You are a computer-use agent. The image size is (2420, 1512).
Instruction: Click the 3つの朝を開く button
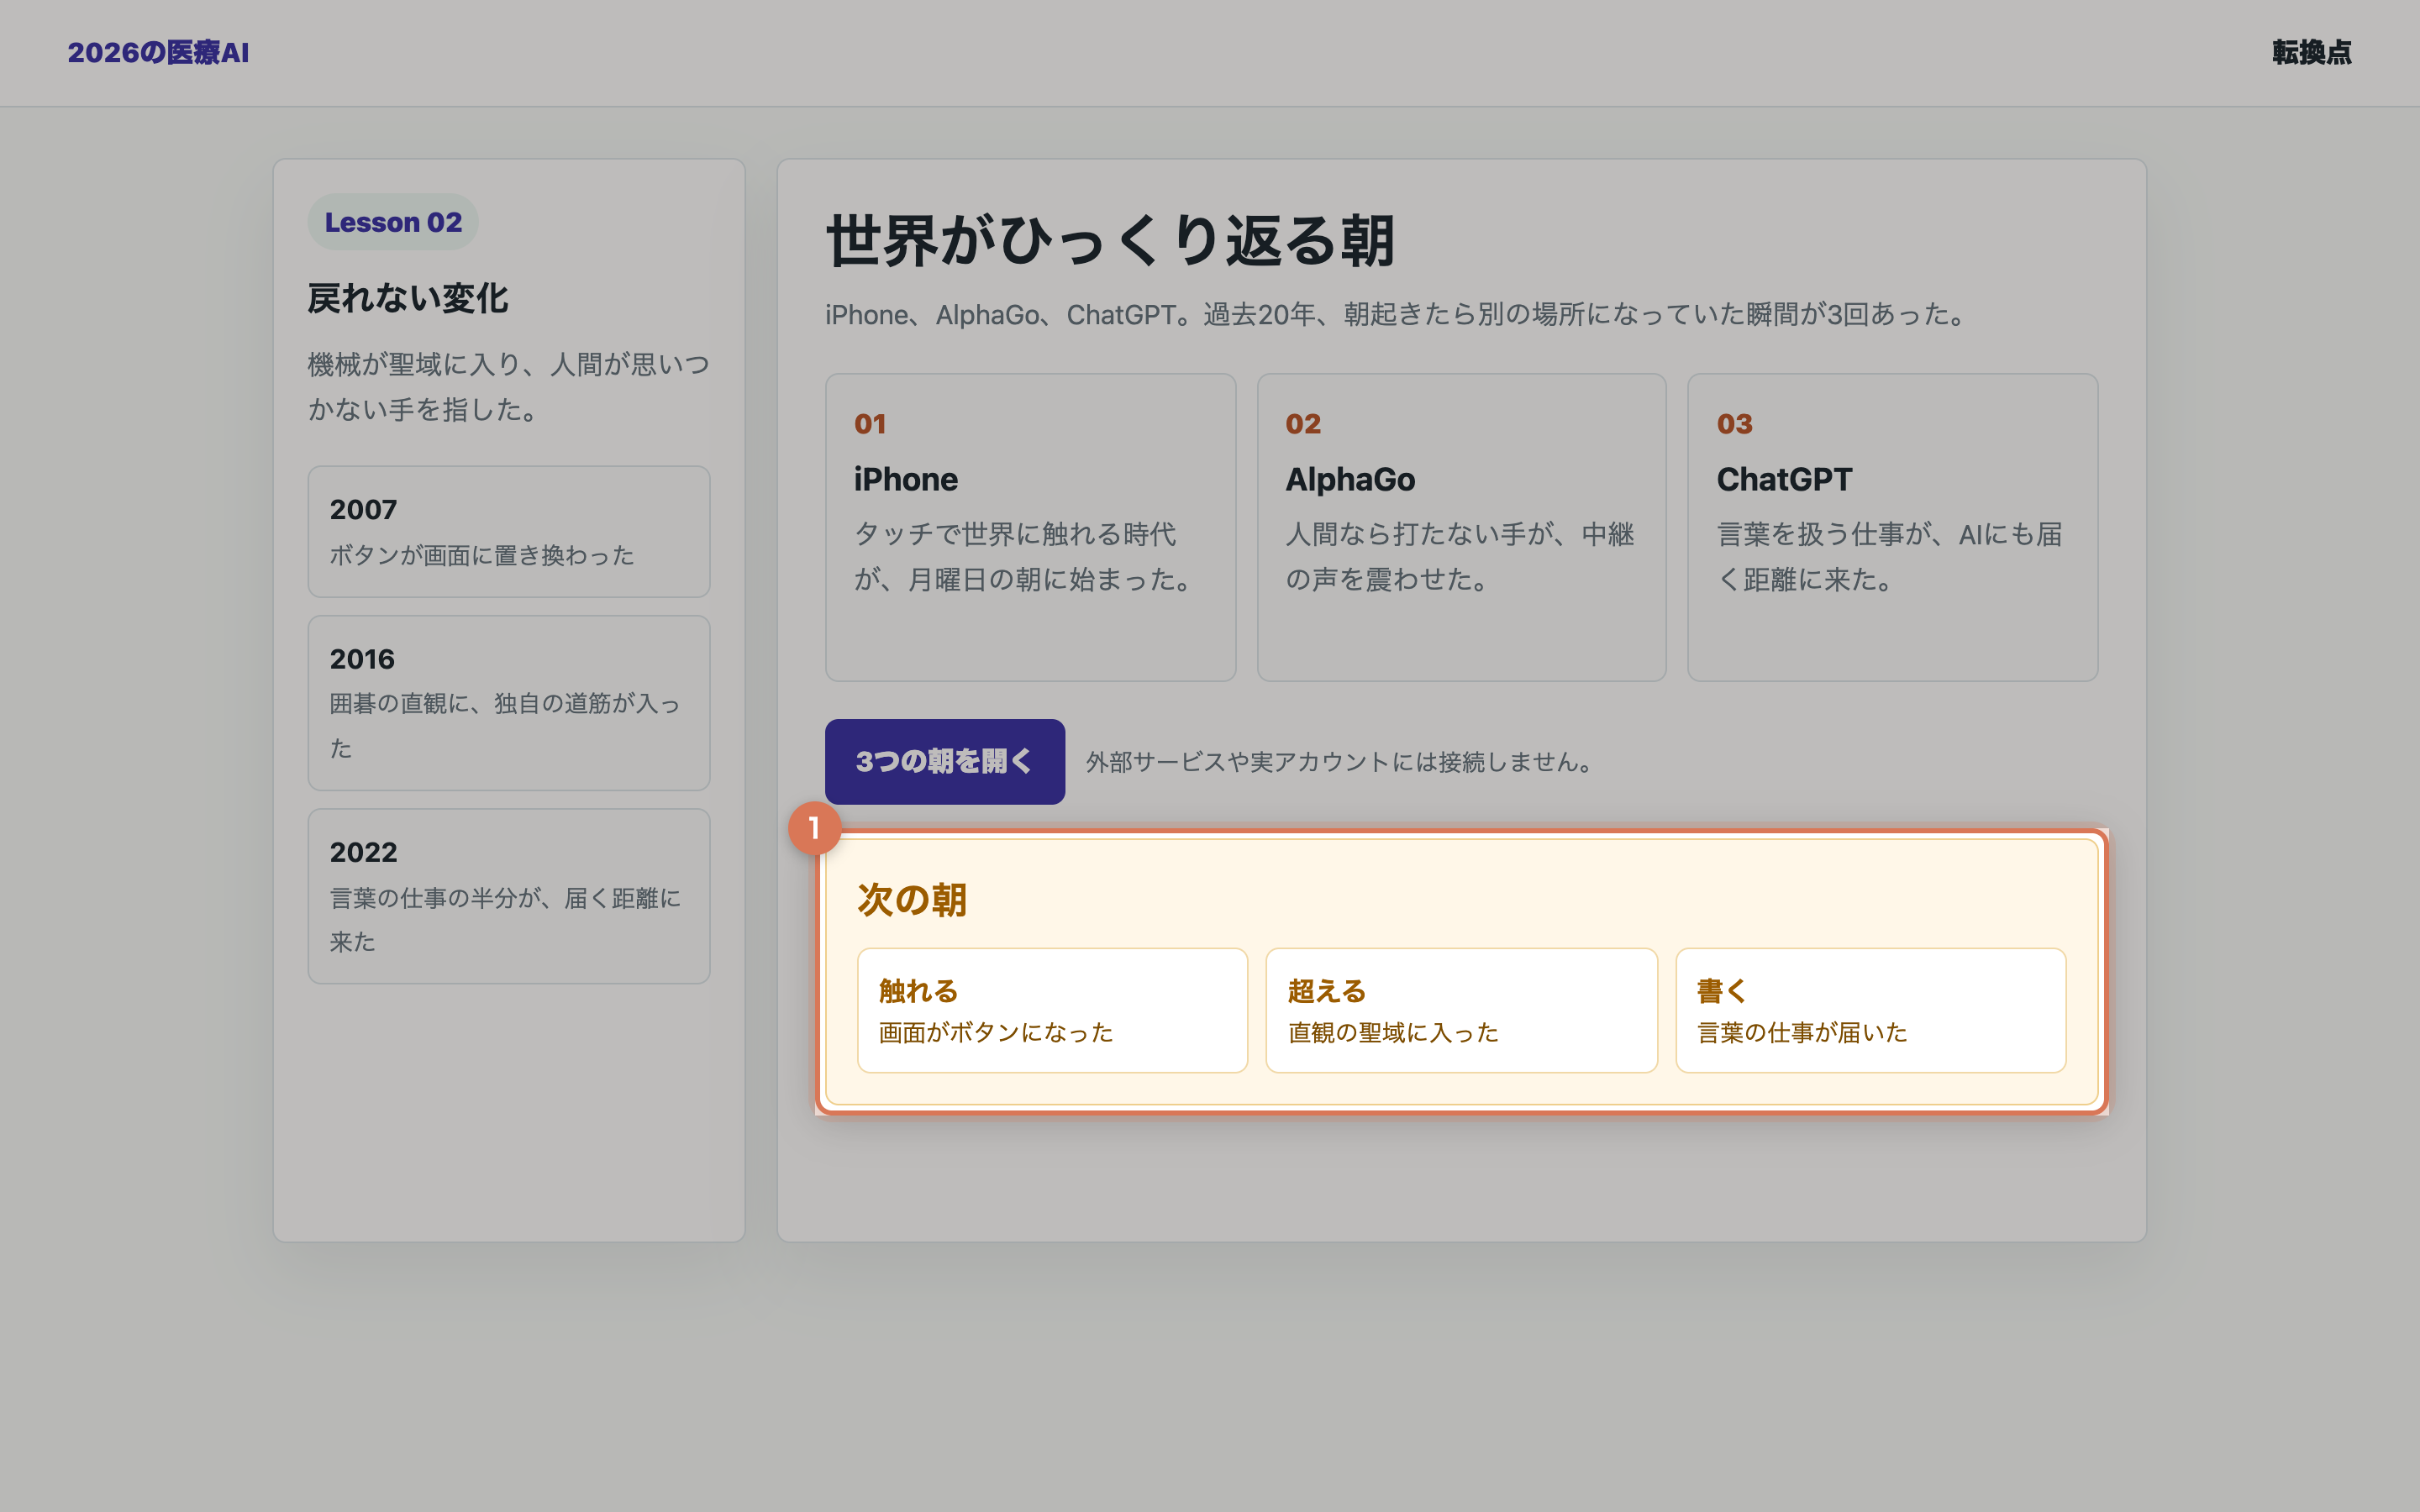tap(944, 761)
